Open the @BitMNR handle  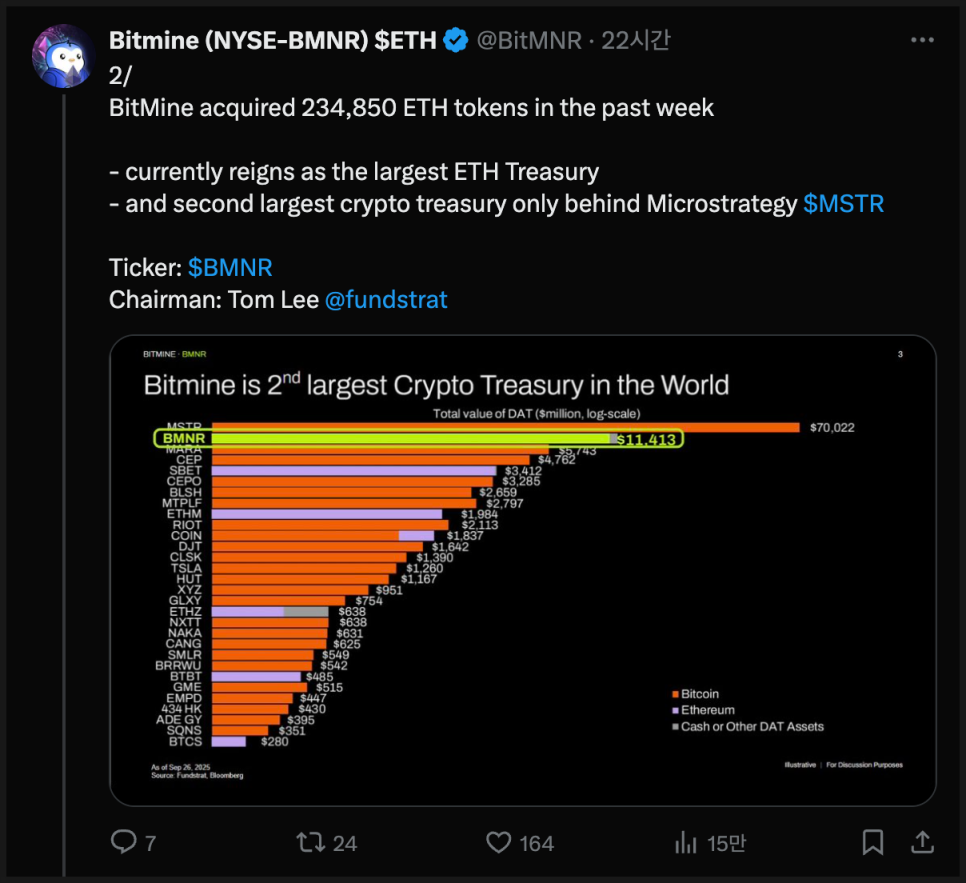click(529, 41)
